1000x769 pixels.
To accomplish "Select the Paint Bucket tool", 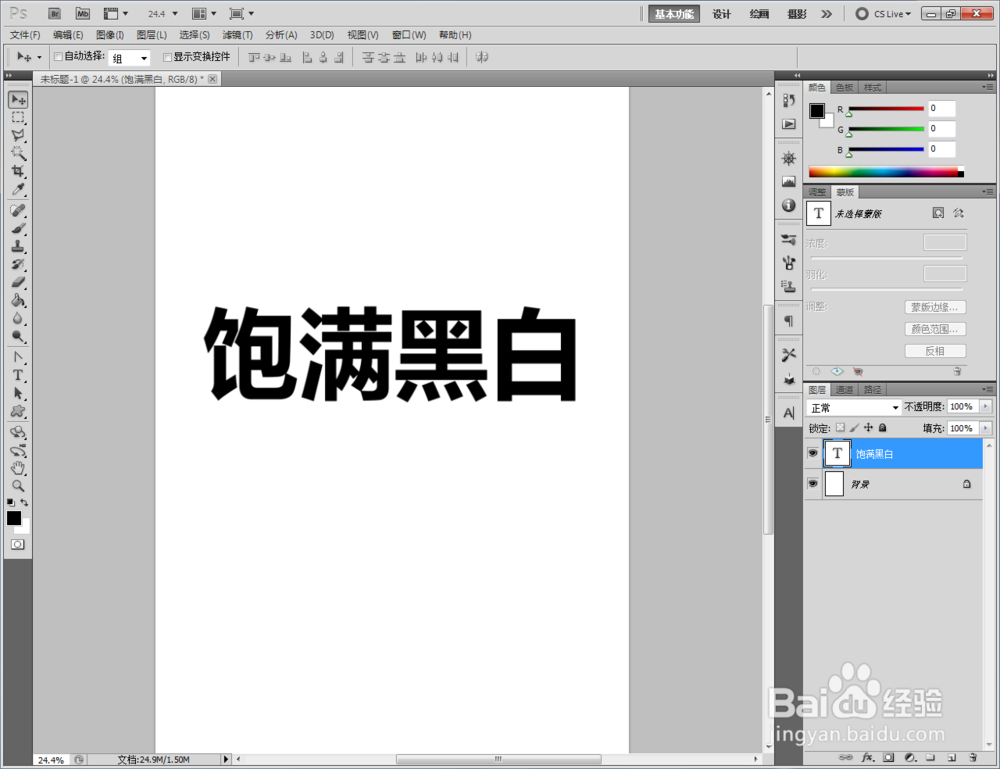I will [x=18, y=300].
